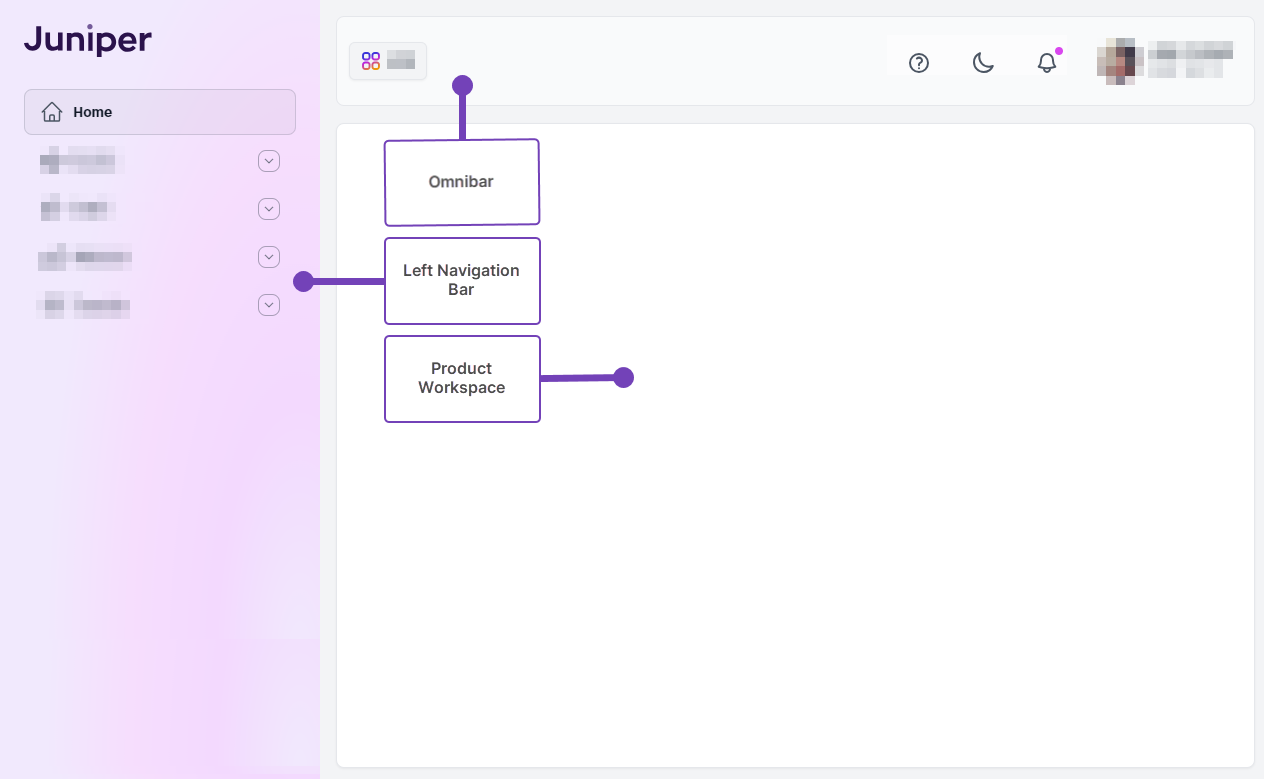Click the Product Workspace callout box

[x=462, y=378]
